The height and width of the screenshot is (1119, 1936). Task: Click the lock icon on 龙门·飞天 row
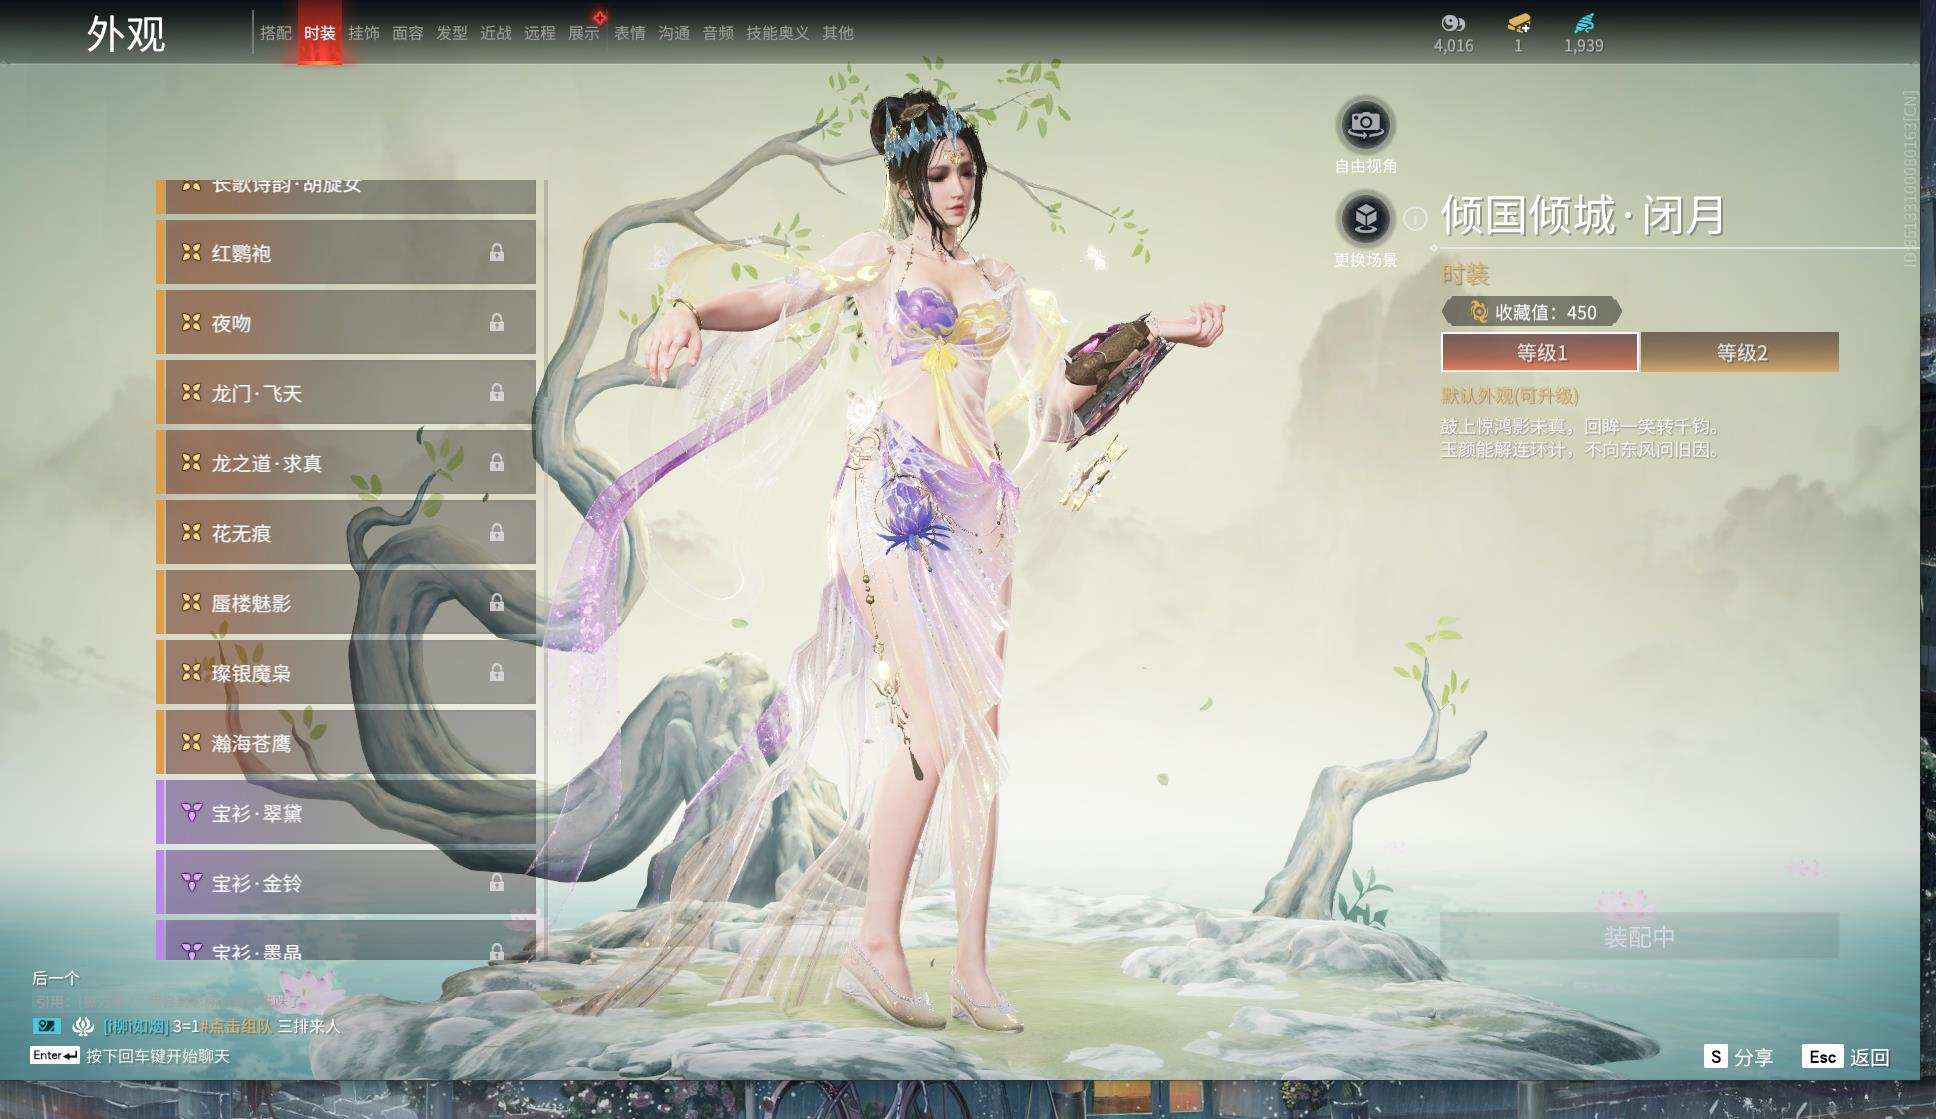tap(496, 393)
